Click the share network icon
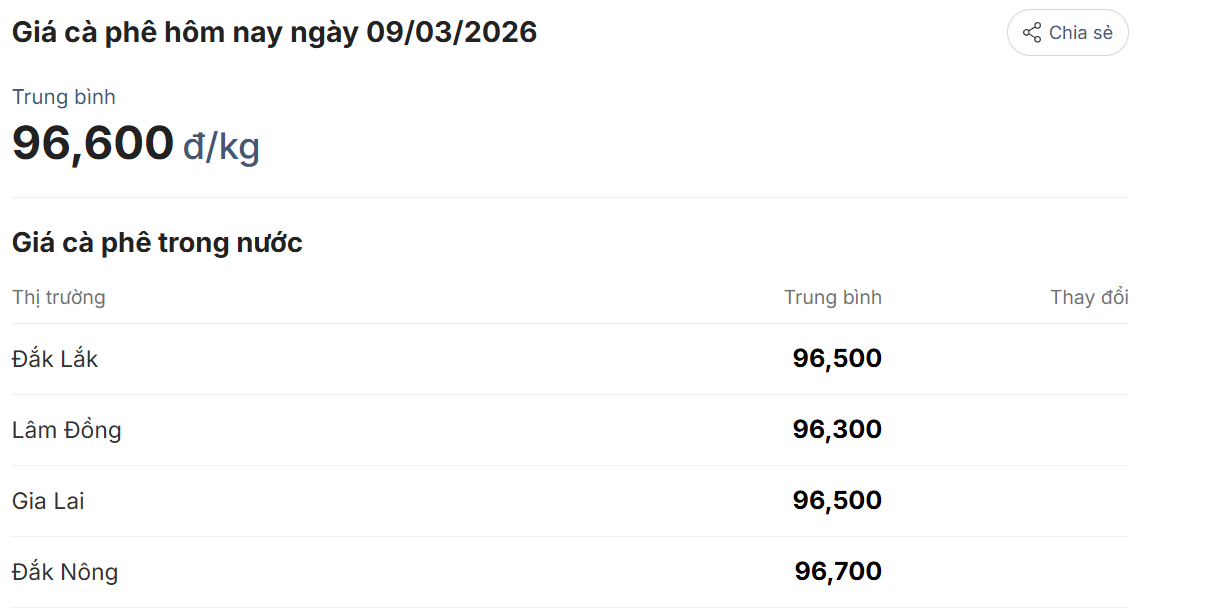This screenshot has height=610, width=1211. 1032,33
